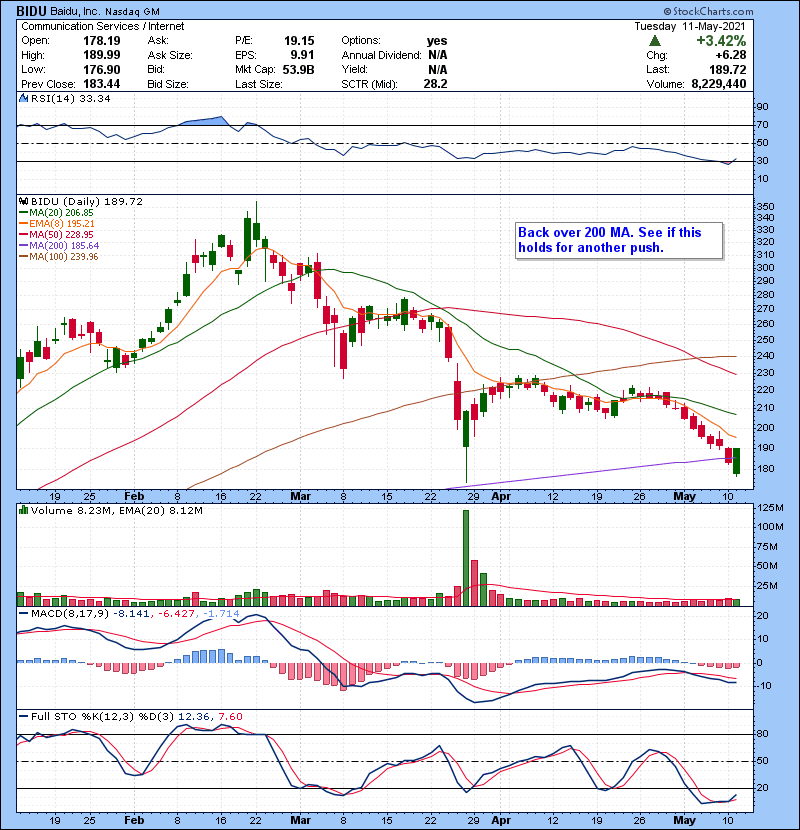Click the 'Apr' label on the price date axis

pos(501,494)
